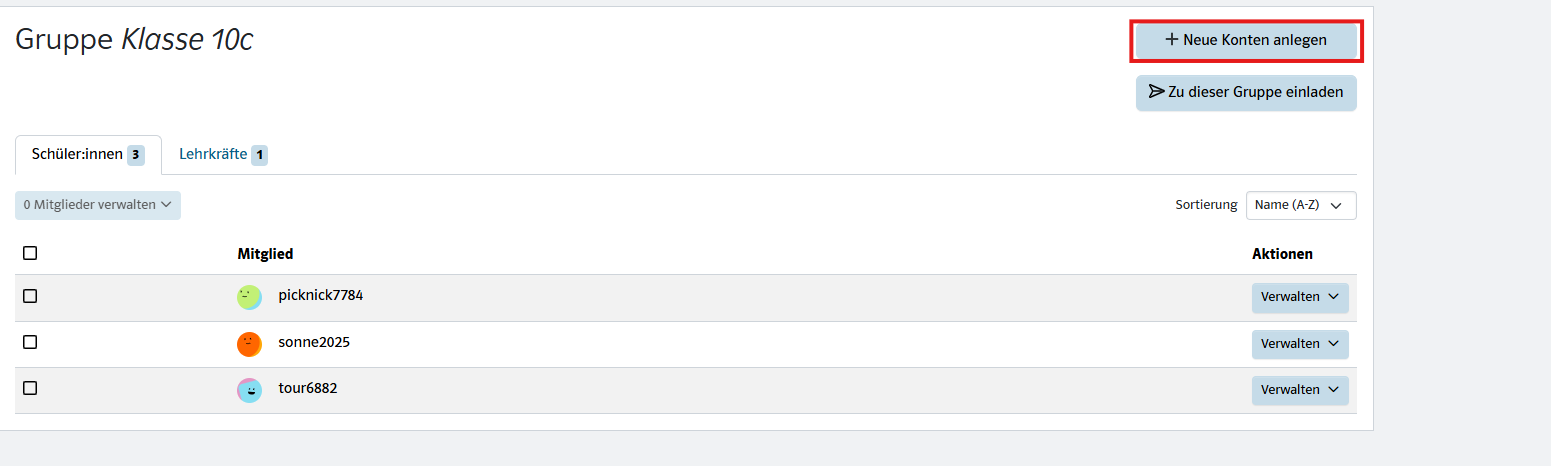Select the checkbox for picknick7784
The width and height of the screenshot is (1551, 466).
point(30,296)
